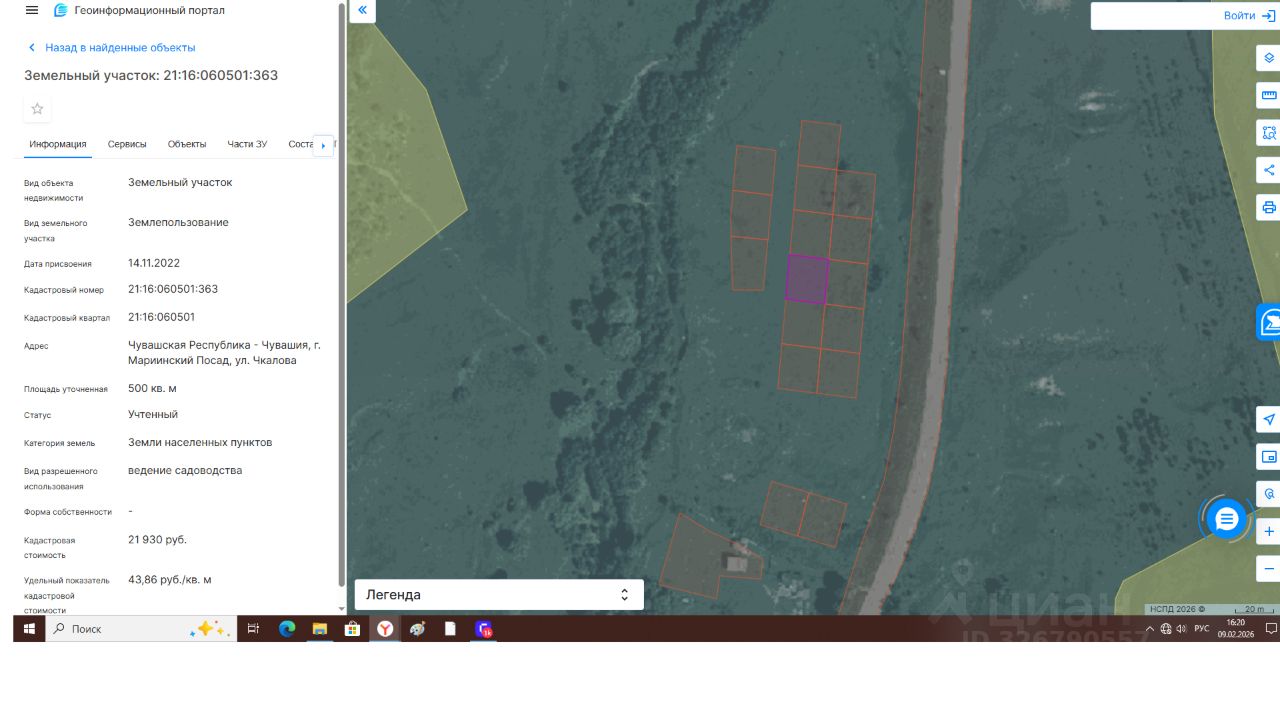
Task: Select the ruler measurement tool
Action: pos(1269,96)
